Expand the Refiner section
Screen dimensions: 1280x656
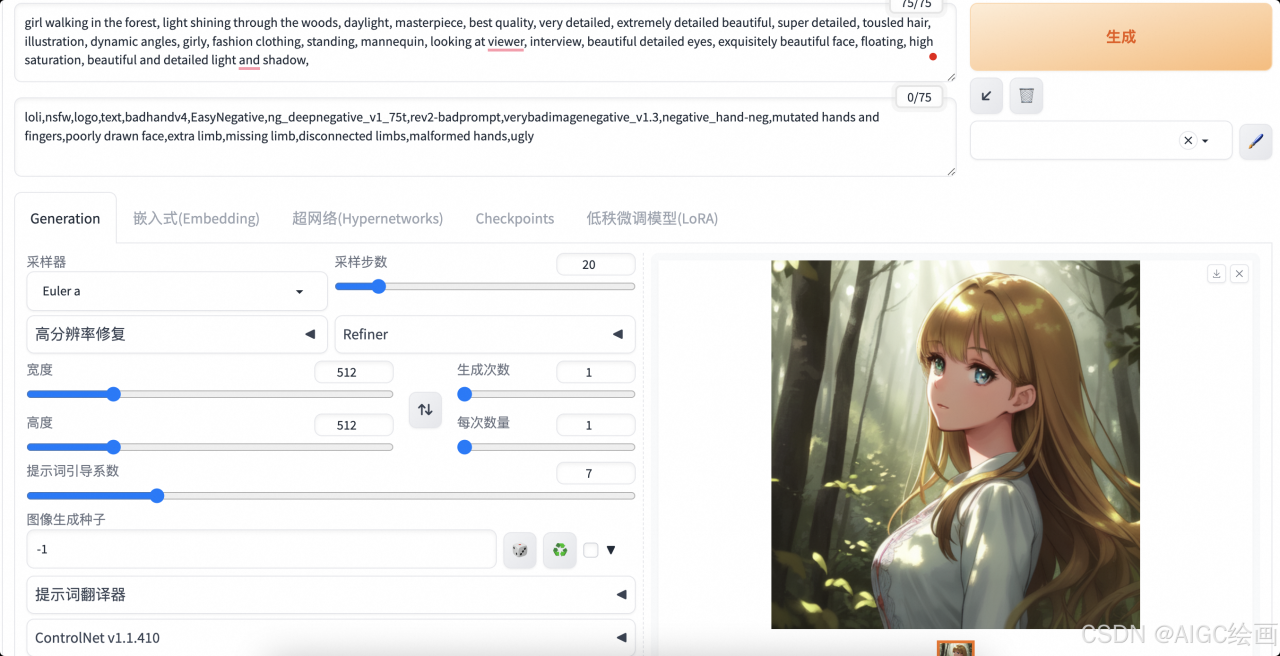pos(485,334)
